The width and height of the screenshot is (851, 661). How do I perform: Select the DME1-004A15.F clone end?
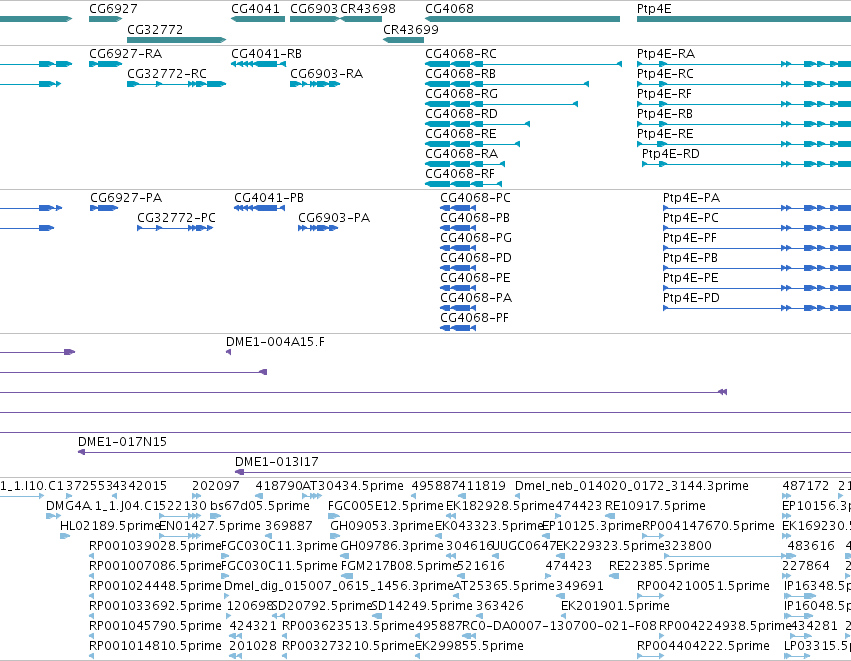(x=228, y=352)
